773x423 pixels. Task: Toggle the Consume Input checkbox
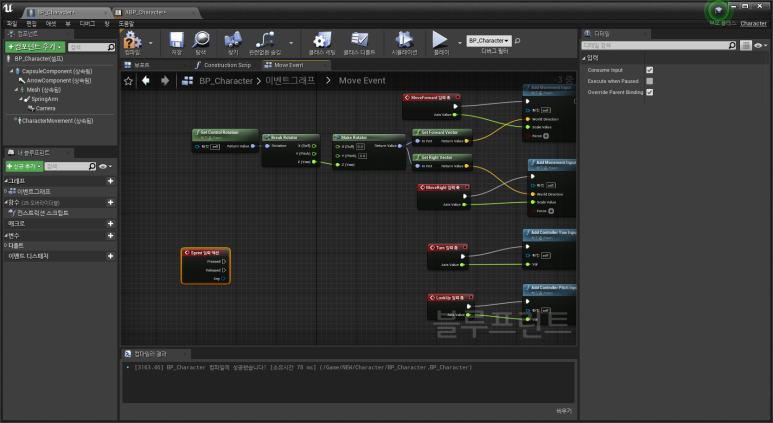(x=649, y=70)
